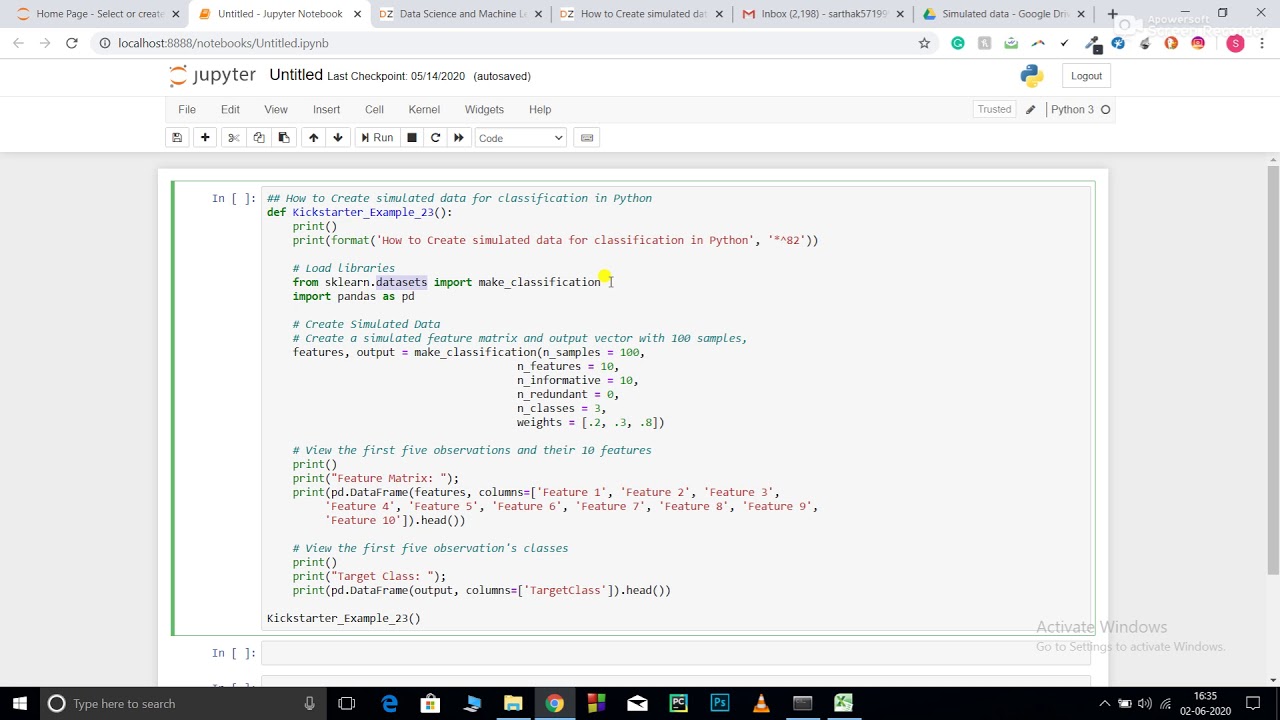The image size is (1280, 720).
Task: Open the Chrome three-dot menu
Action: [1263, 43]
